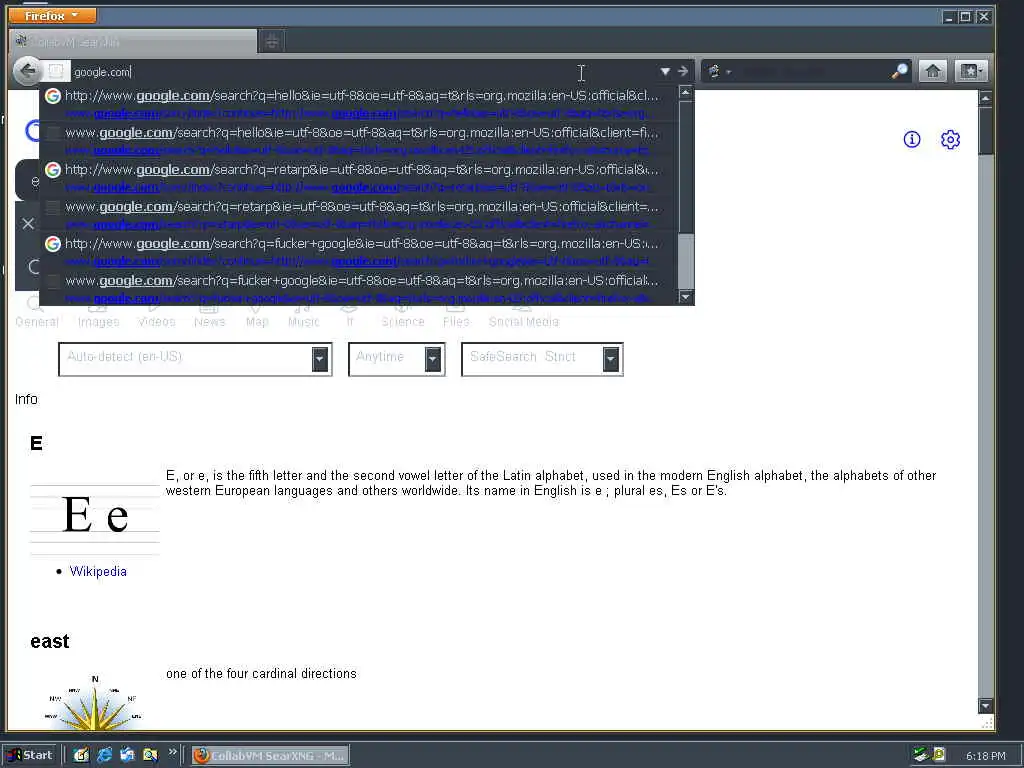Open the Home page button
Image resolution: width=1024 pixels, height=768 pixels.
click(x=933, y=71)
